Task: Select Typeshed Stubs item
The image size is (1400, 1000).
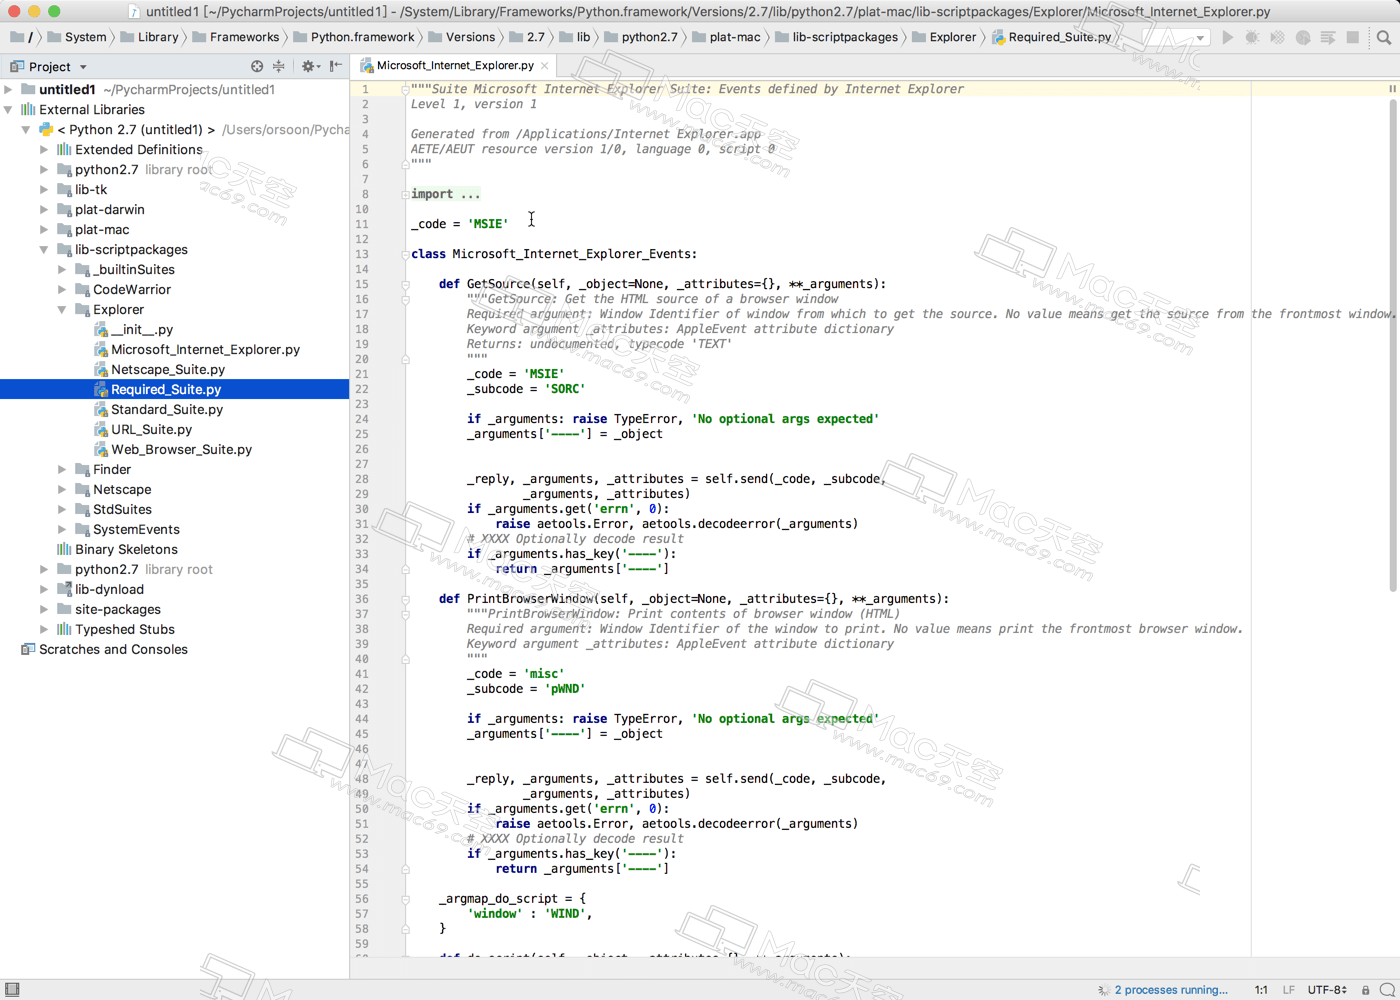Action: click(125, 629)
